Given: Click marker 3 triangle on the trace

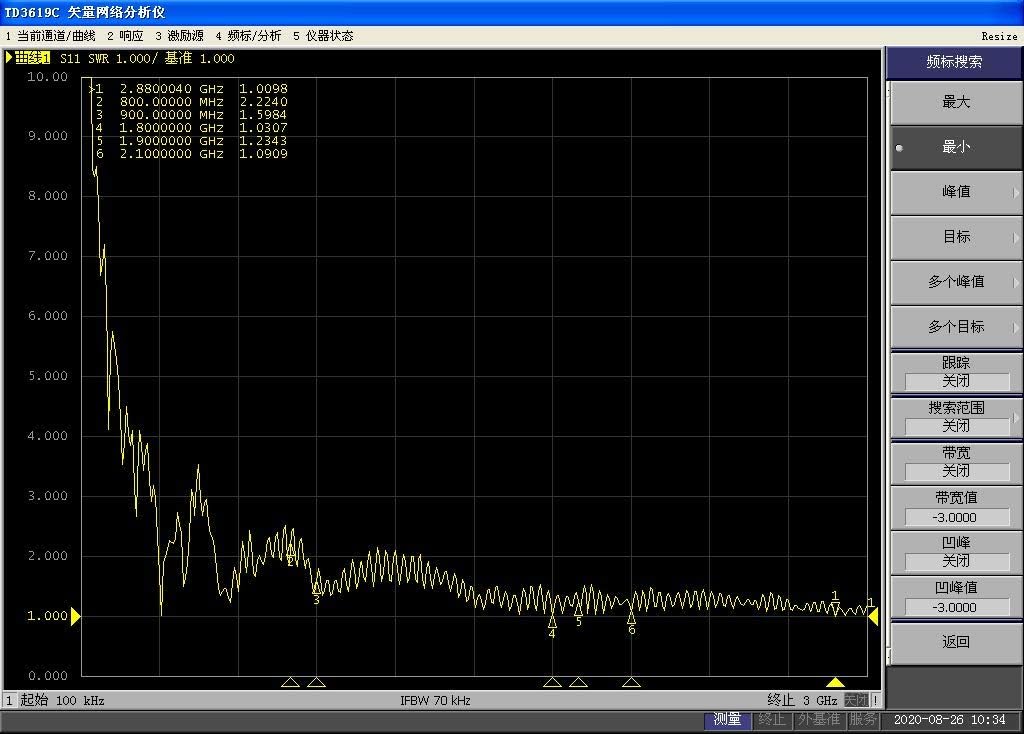Looking at the screenshot, I should point(316,588).
